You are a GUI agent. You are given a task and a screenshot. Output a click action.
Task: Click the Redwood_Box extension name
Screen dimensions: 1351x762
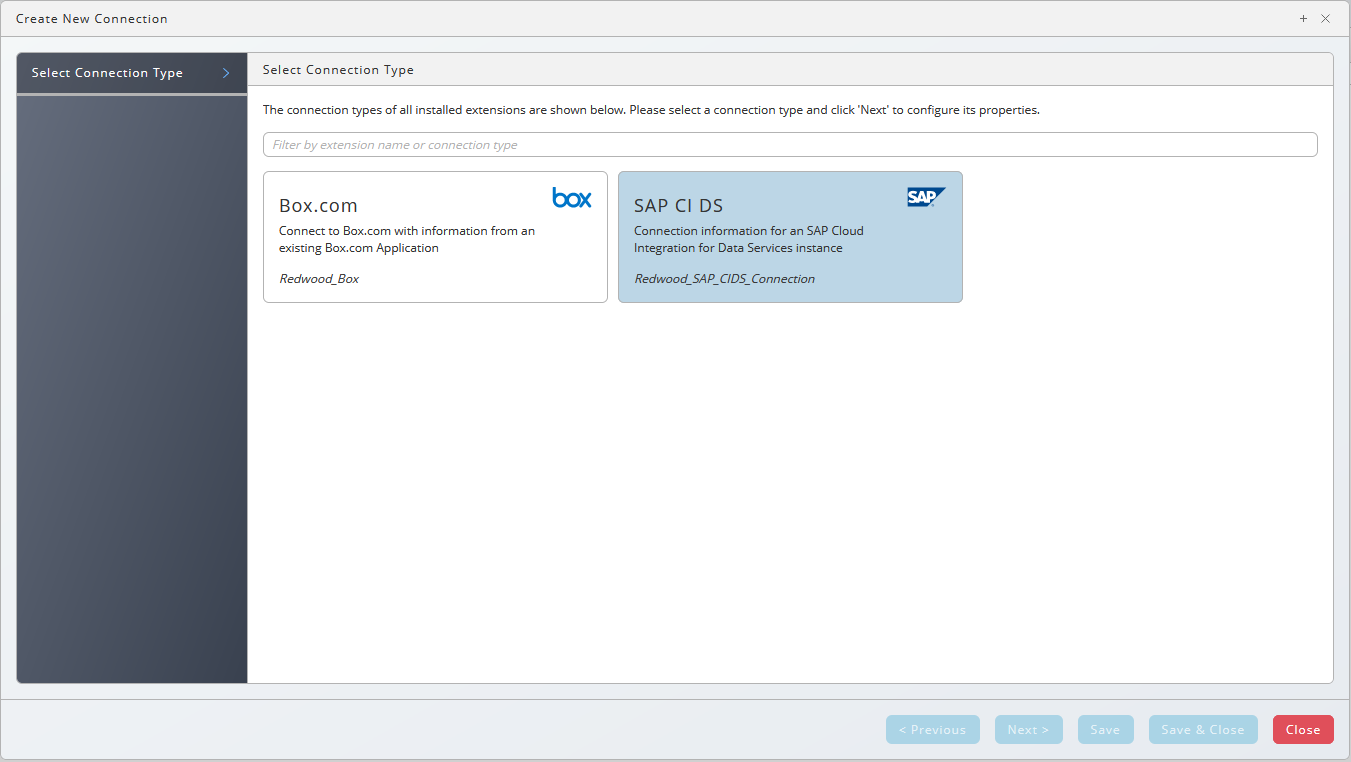pyautogui.click(x=319, y=279)
